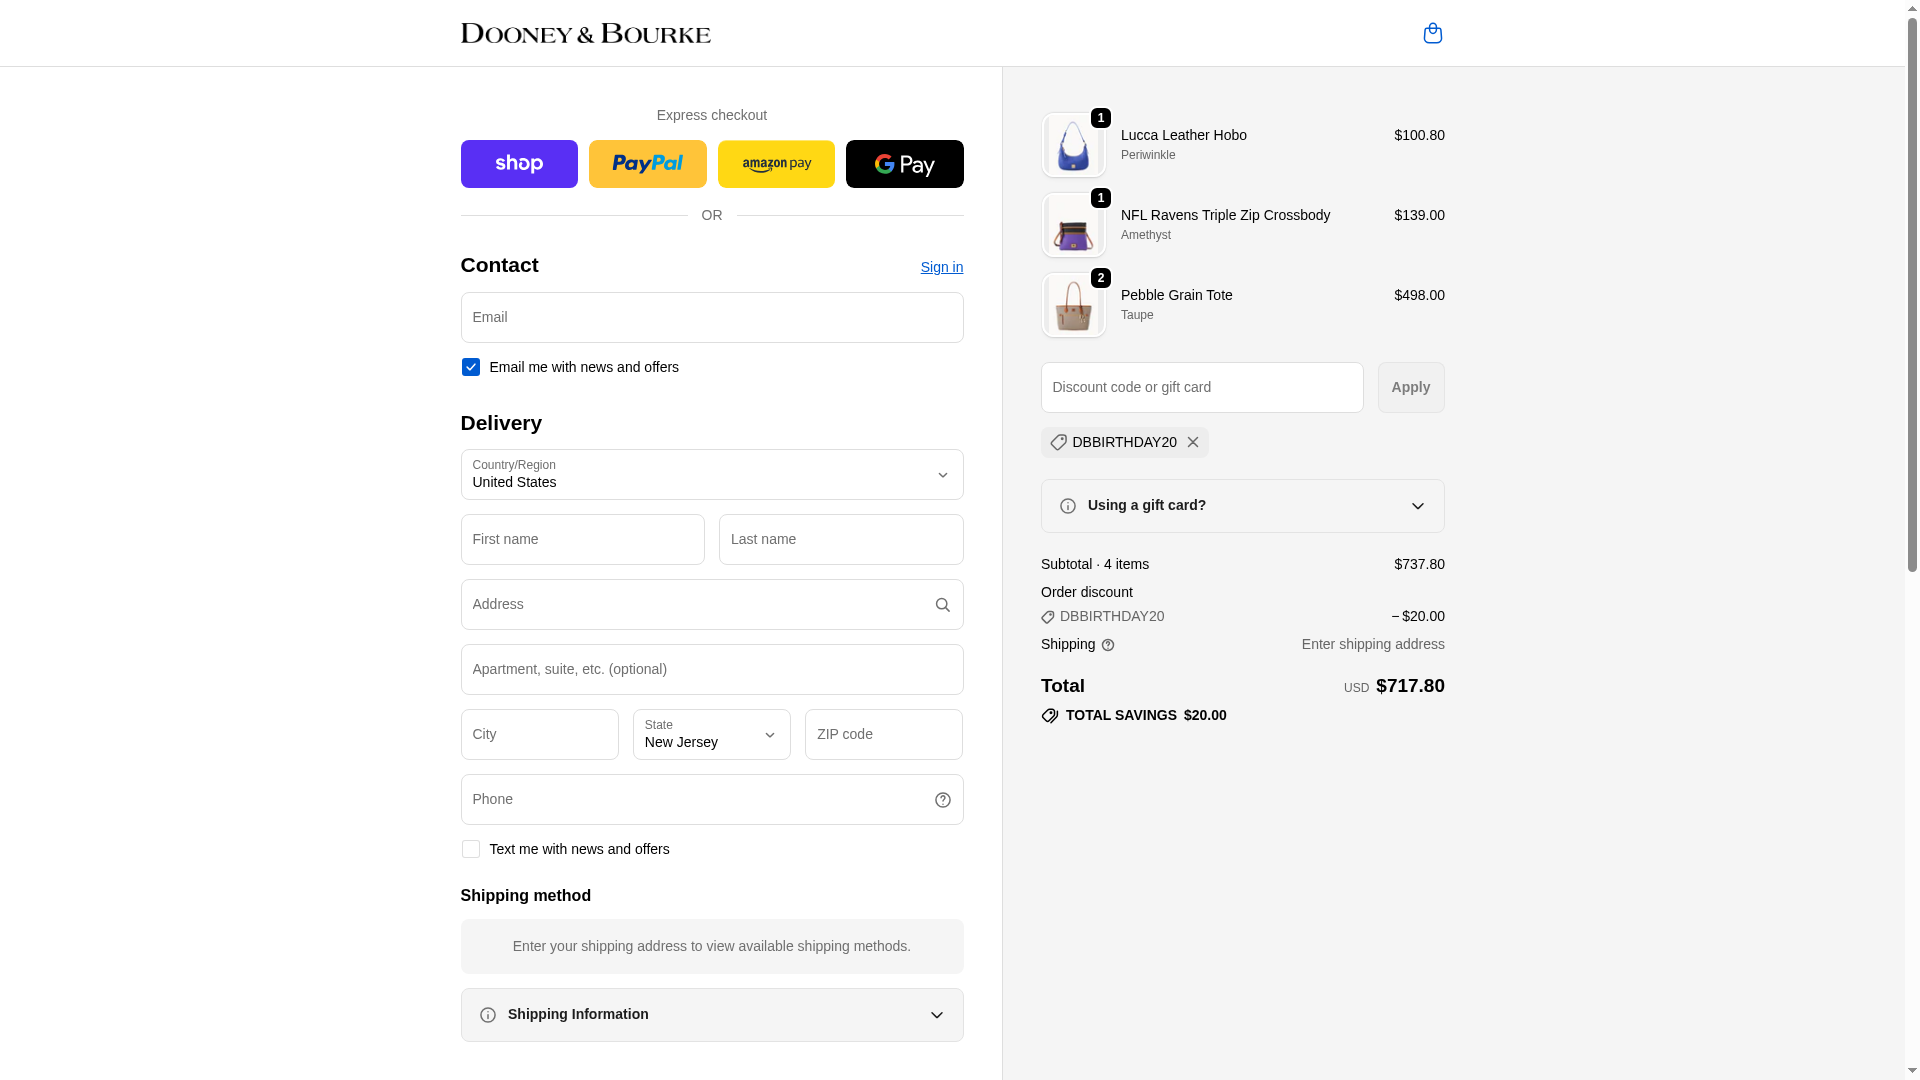Remove the DBBIRTHDAY20 discount code
1920x1080 pixels.
[1192, 442]
